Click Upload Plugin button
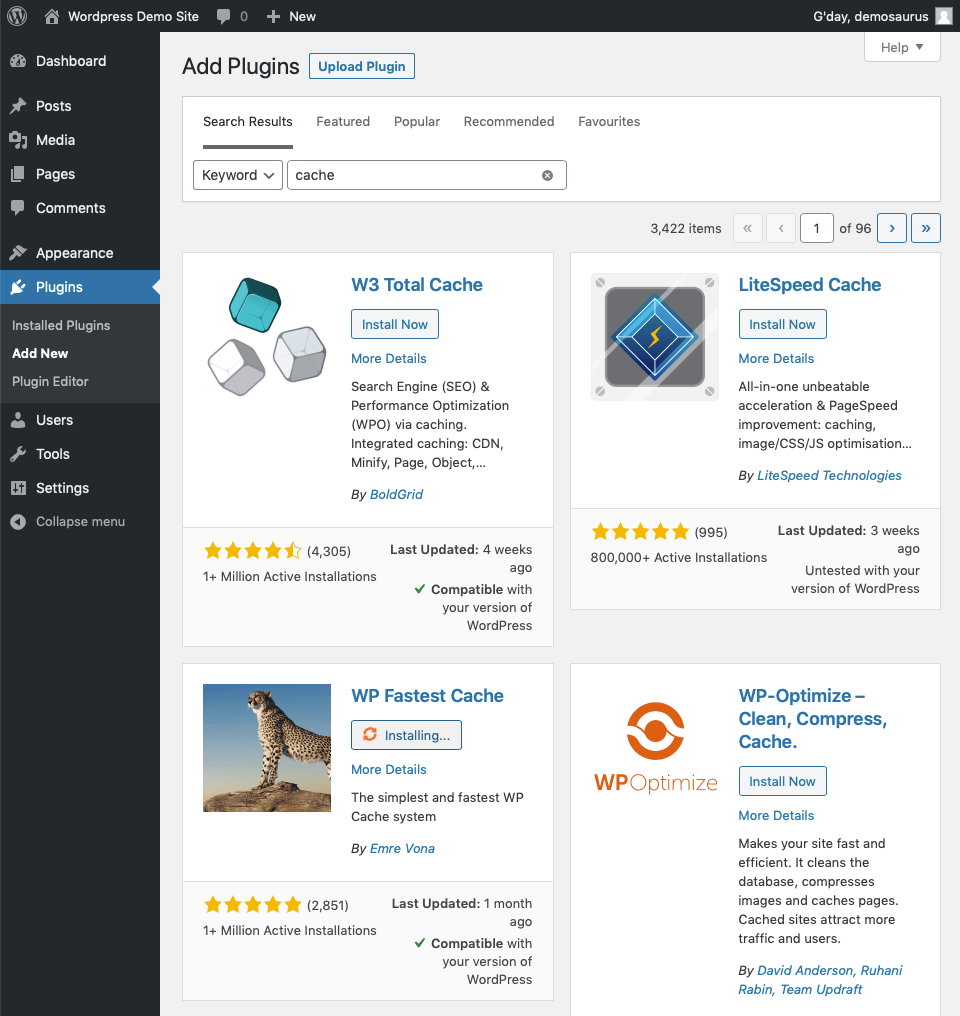 361,66
